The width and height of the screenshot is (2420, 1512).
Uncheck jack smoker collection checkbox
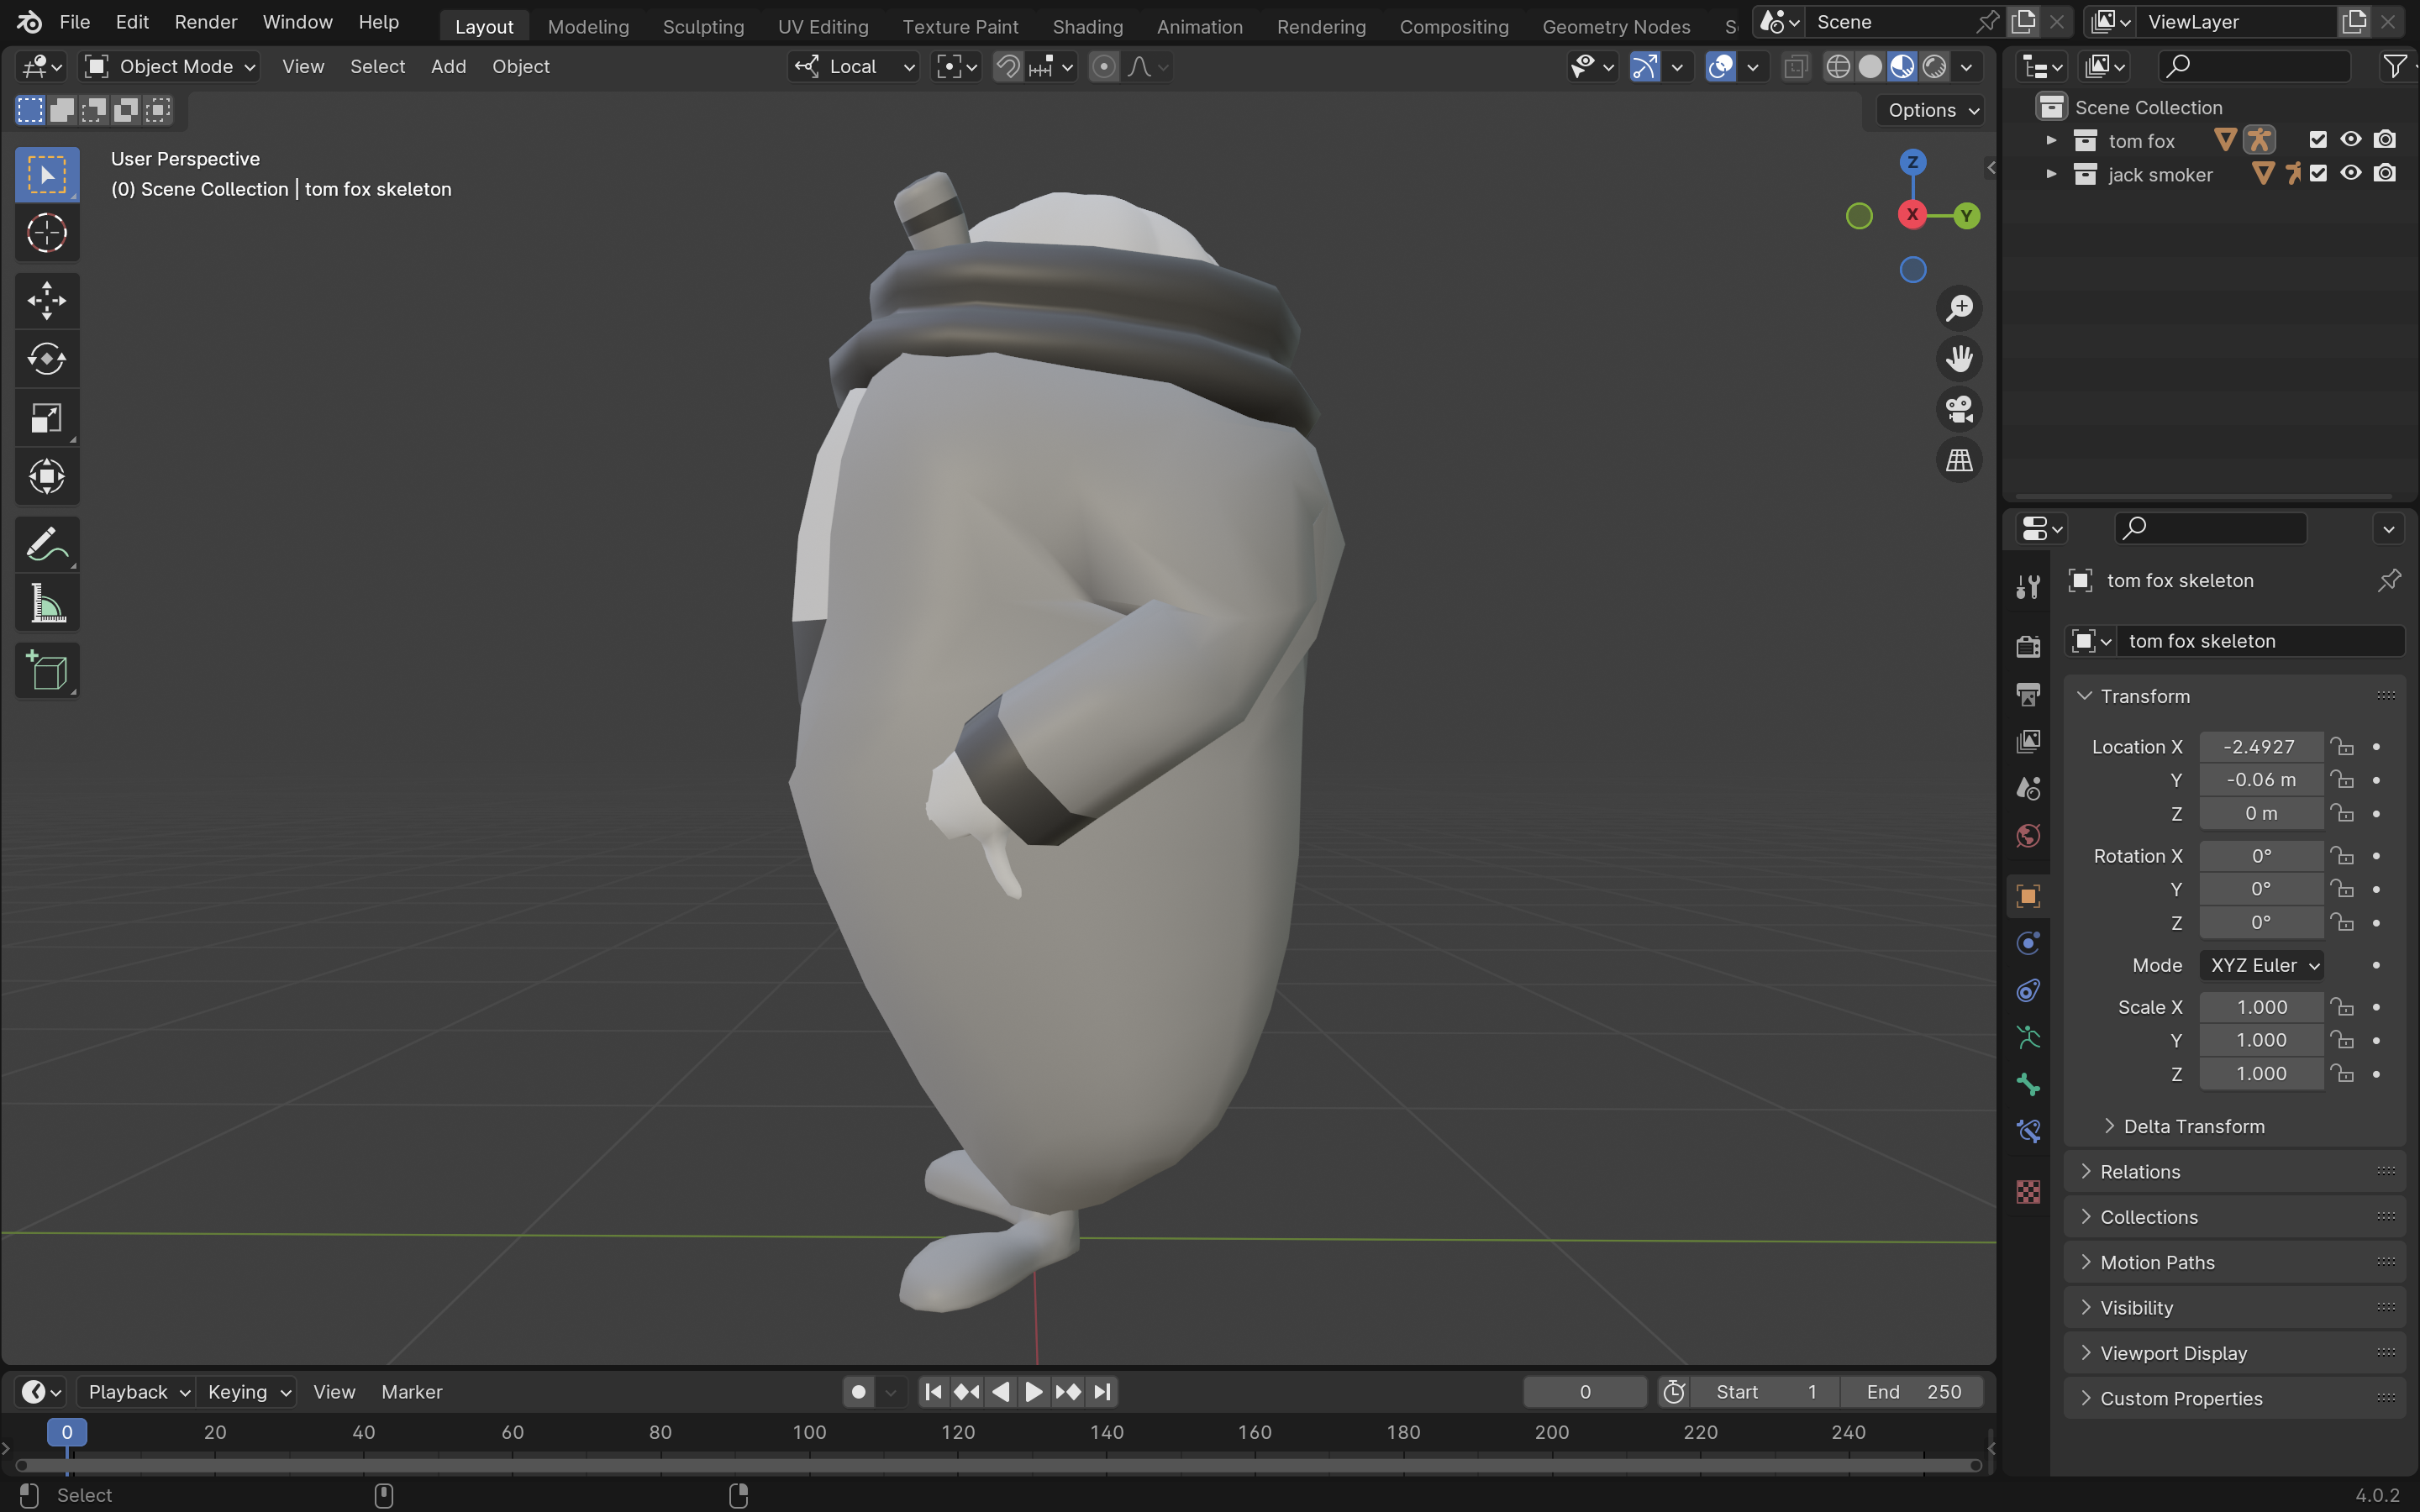pos(2318,174)
